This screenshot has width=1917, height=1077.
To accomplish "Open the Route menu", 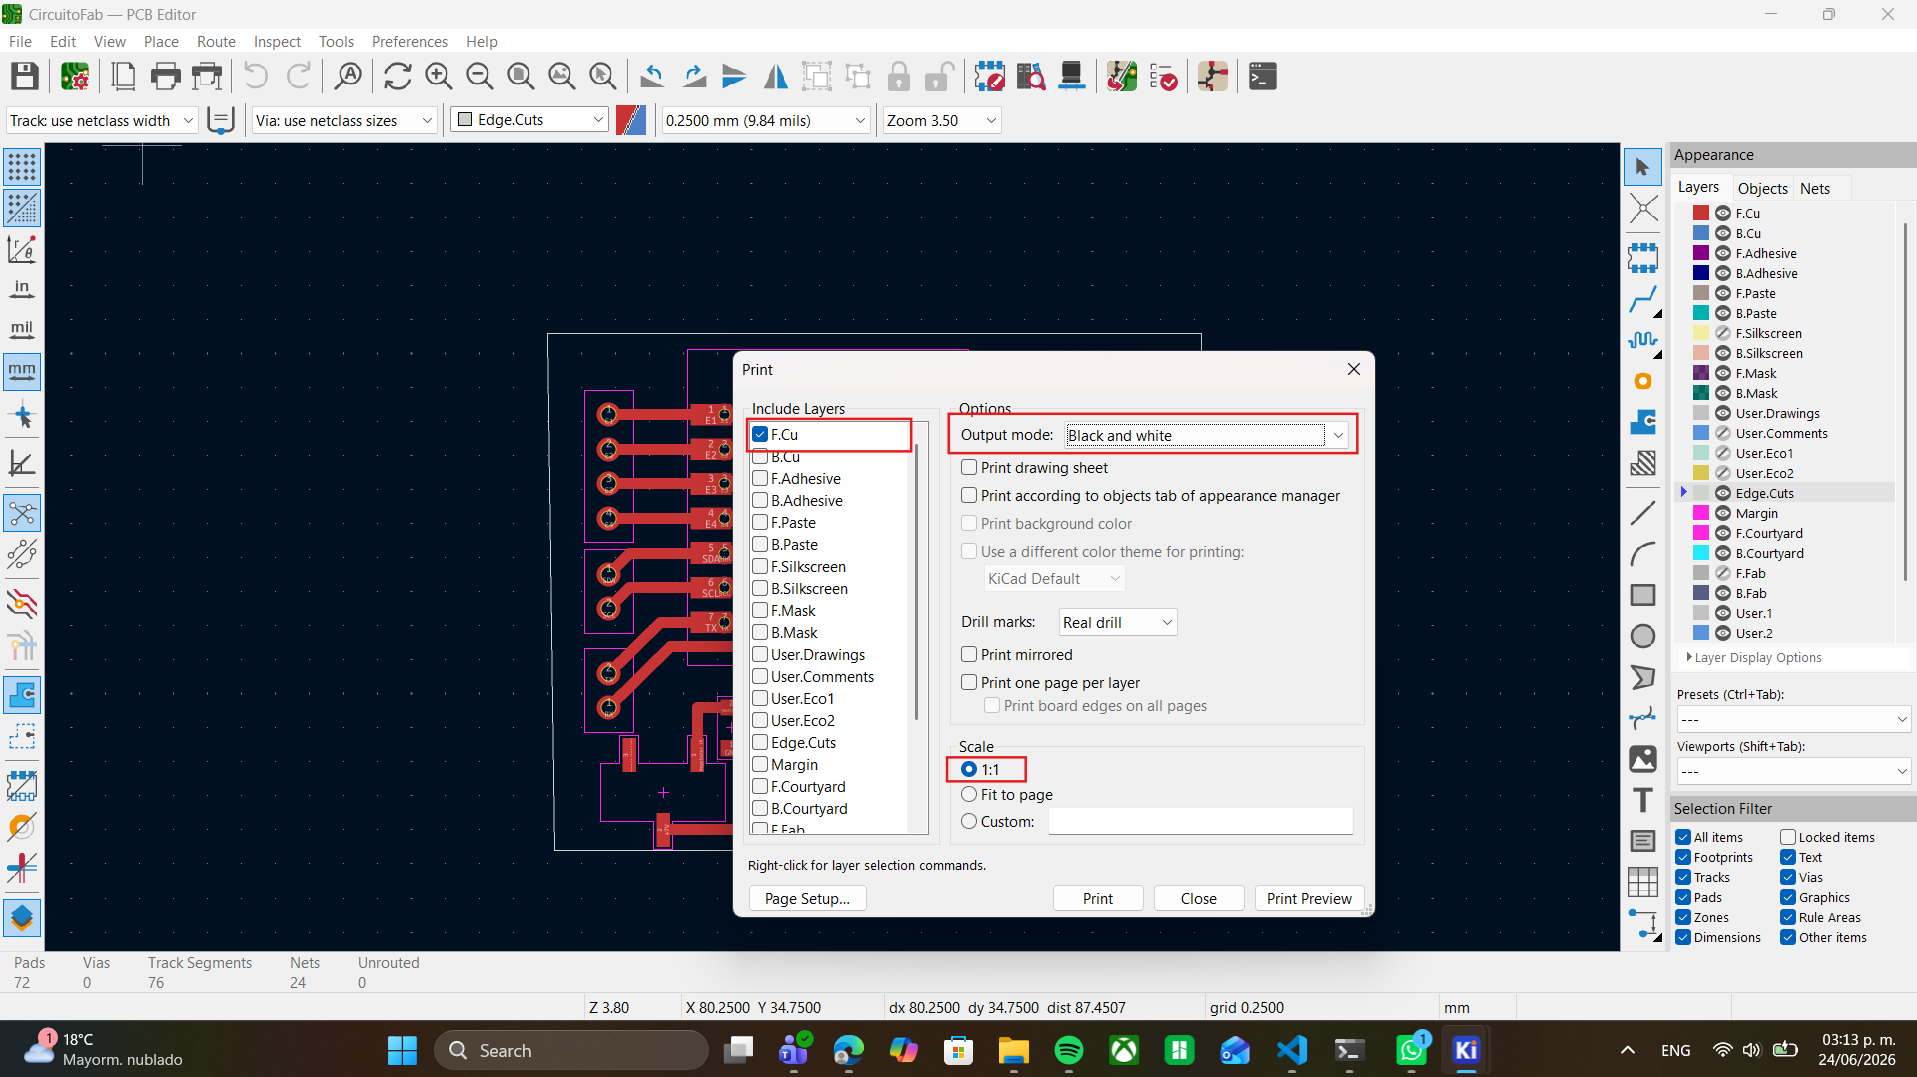I will tap(216, 41).
